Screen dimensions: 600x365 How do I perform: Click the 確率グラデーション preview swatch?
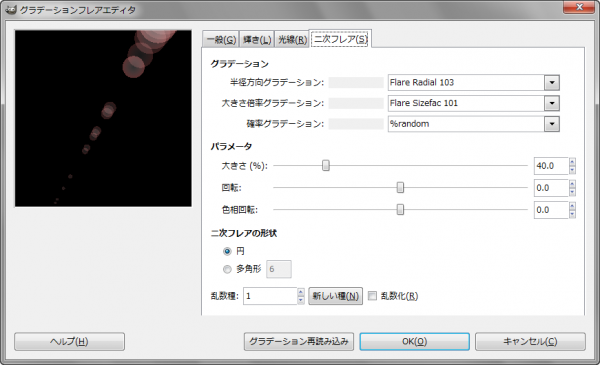(x=356, y=124)
